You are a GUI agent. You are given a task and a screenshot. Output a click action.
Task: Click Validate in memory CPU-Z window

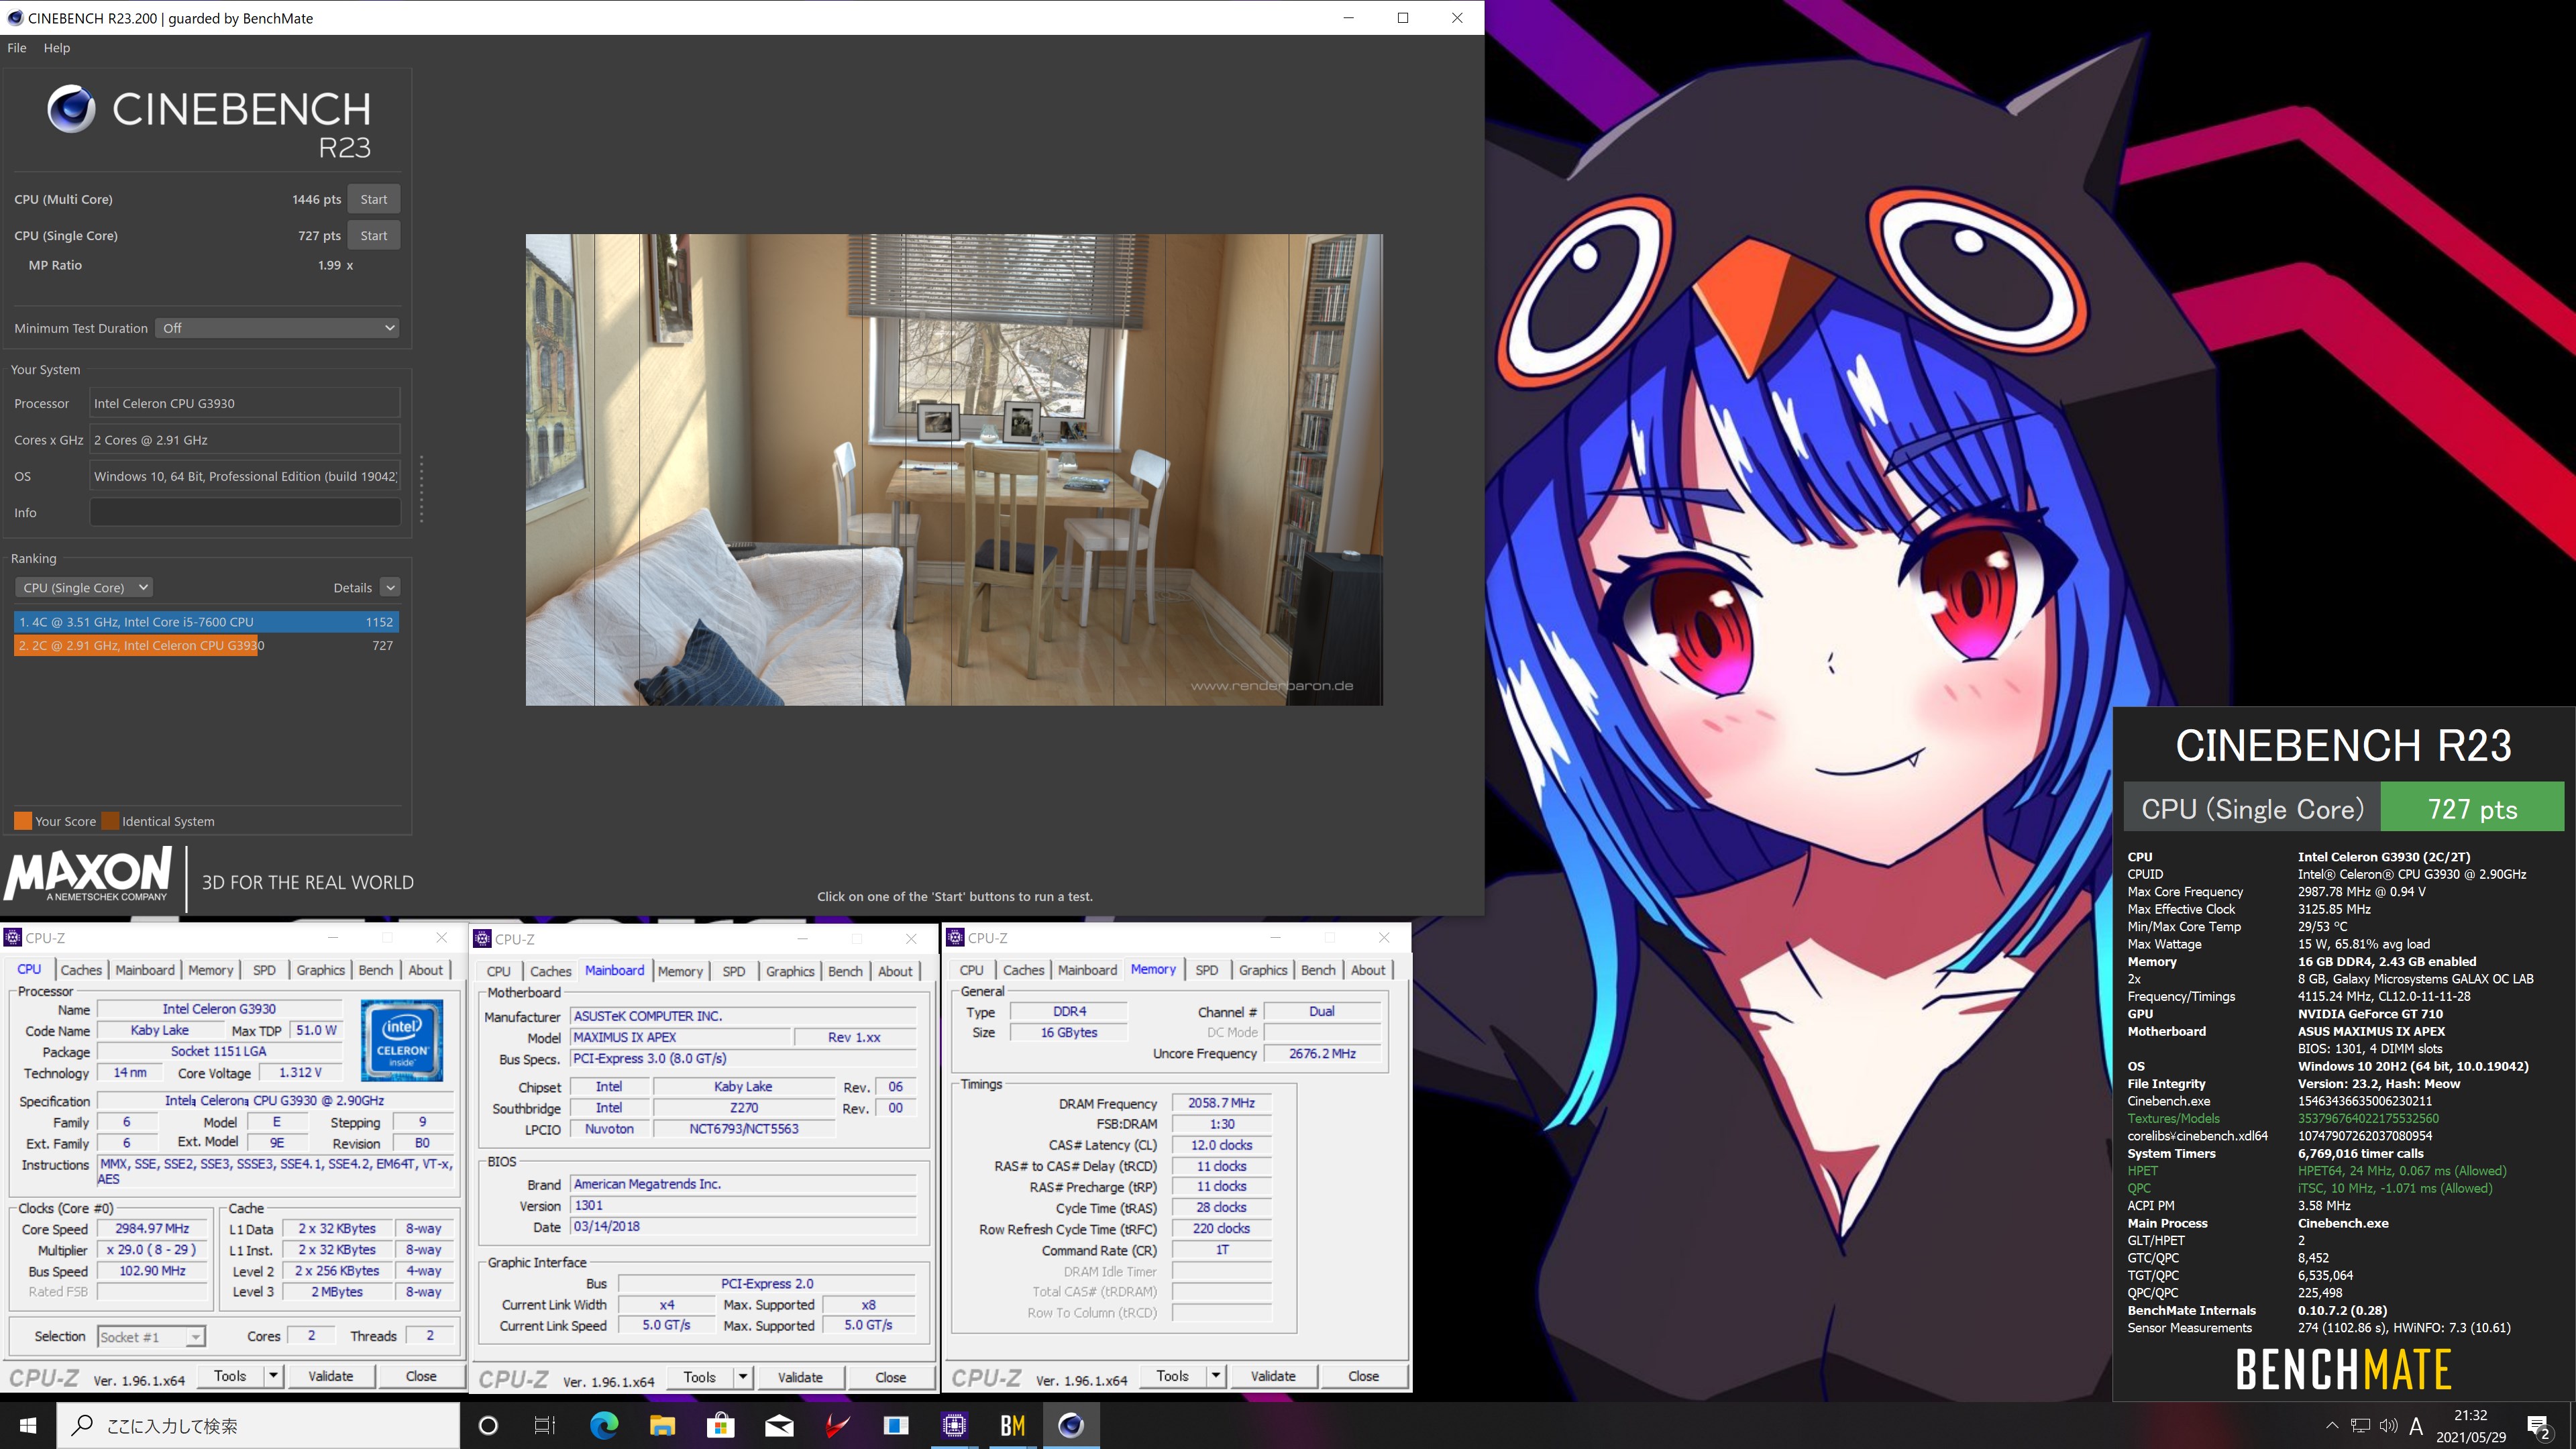pos(1273,1376)
